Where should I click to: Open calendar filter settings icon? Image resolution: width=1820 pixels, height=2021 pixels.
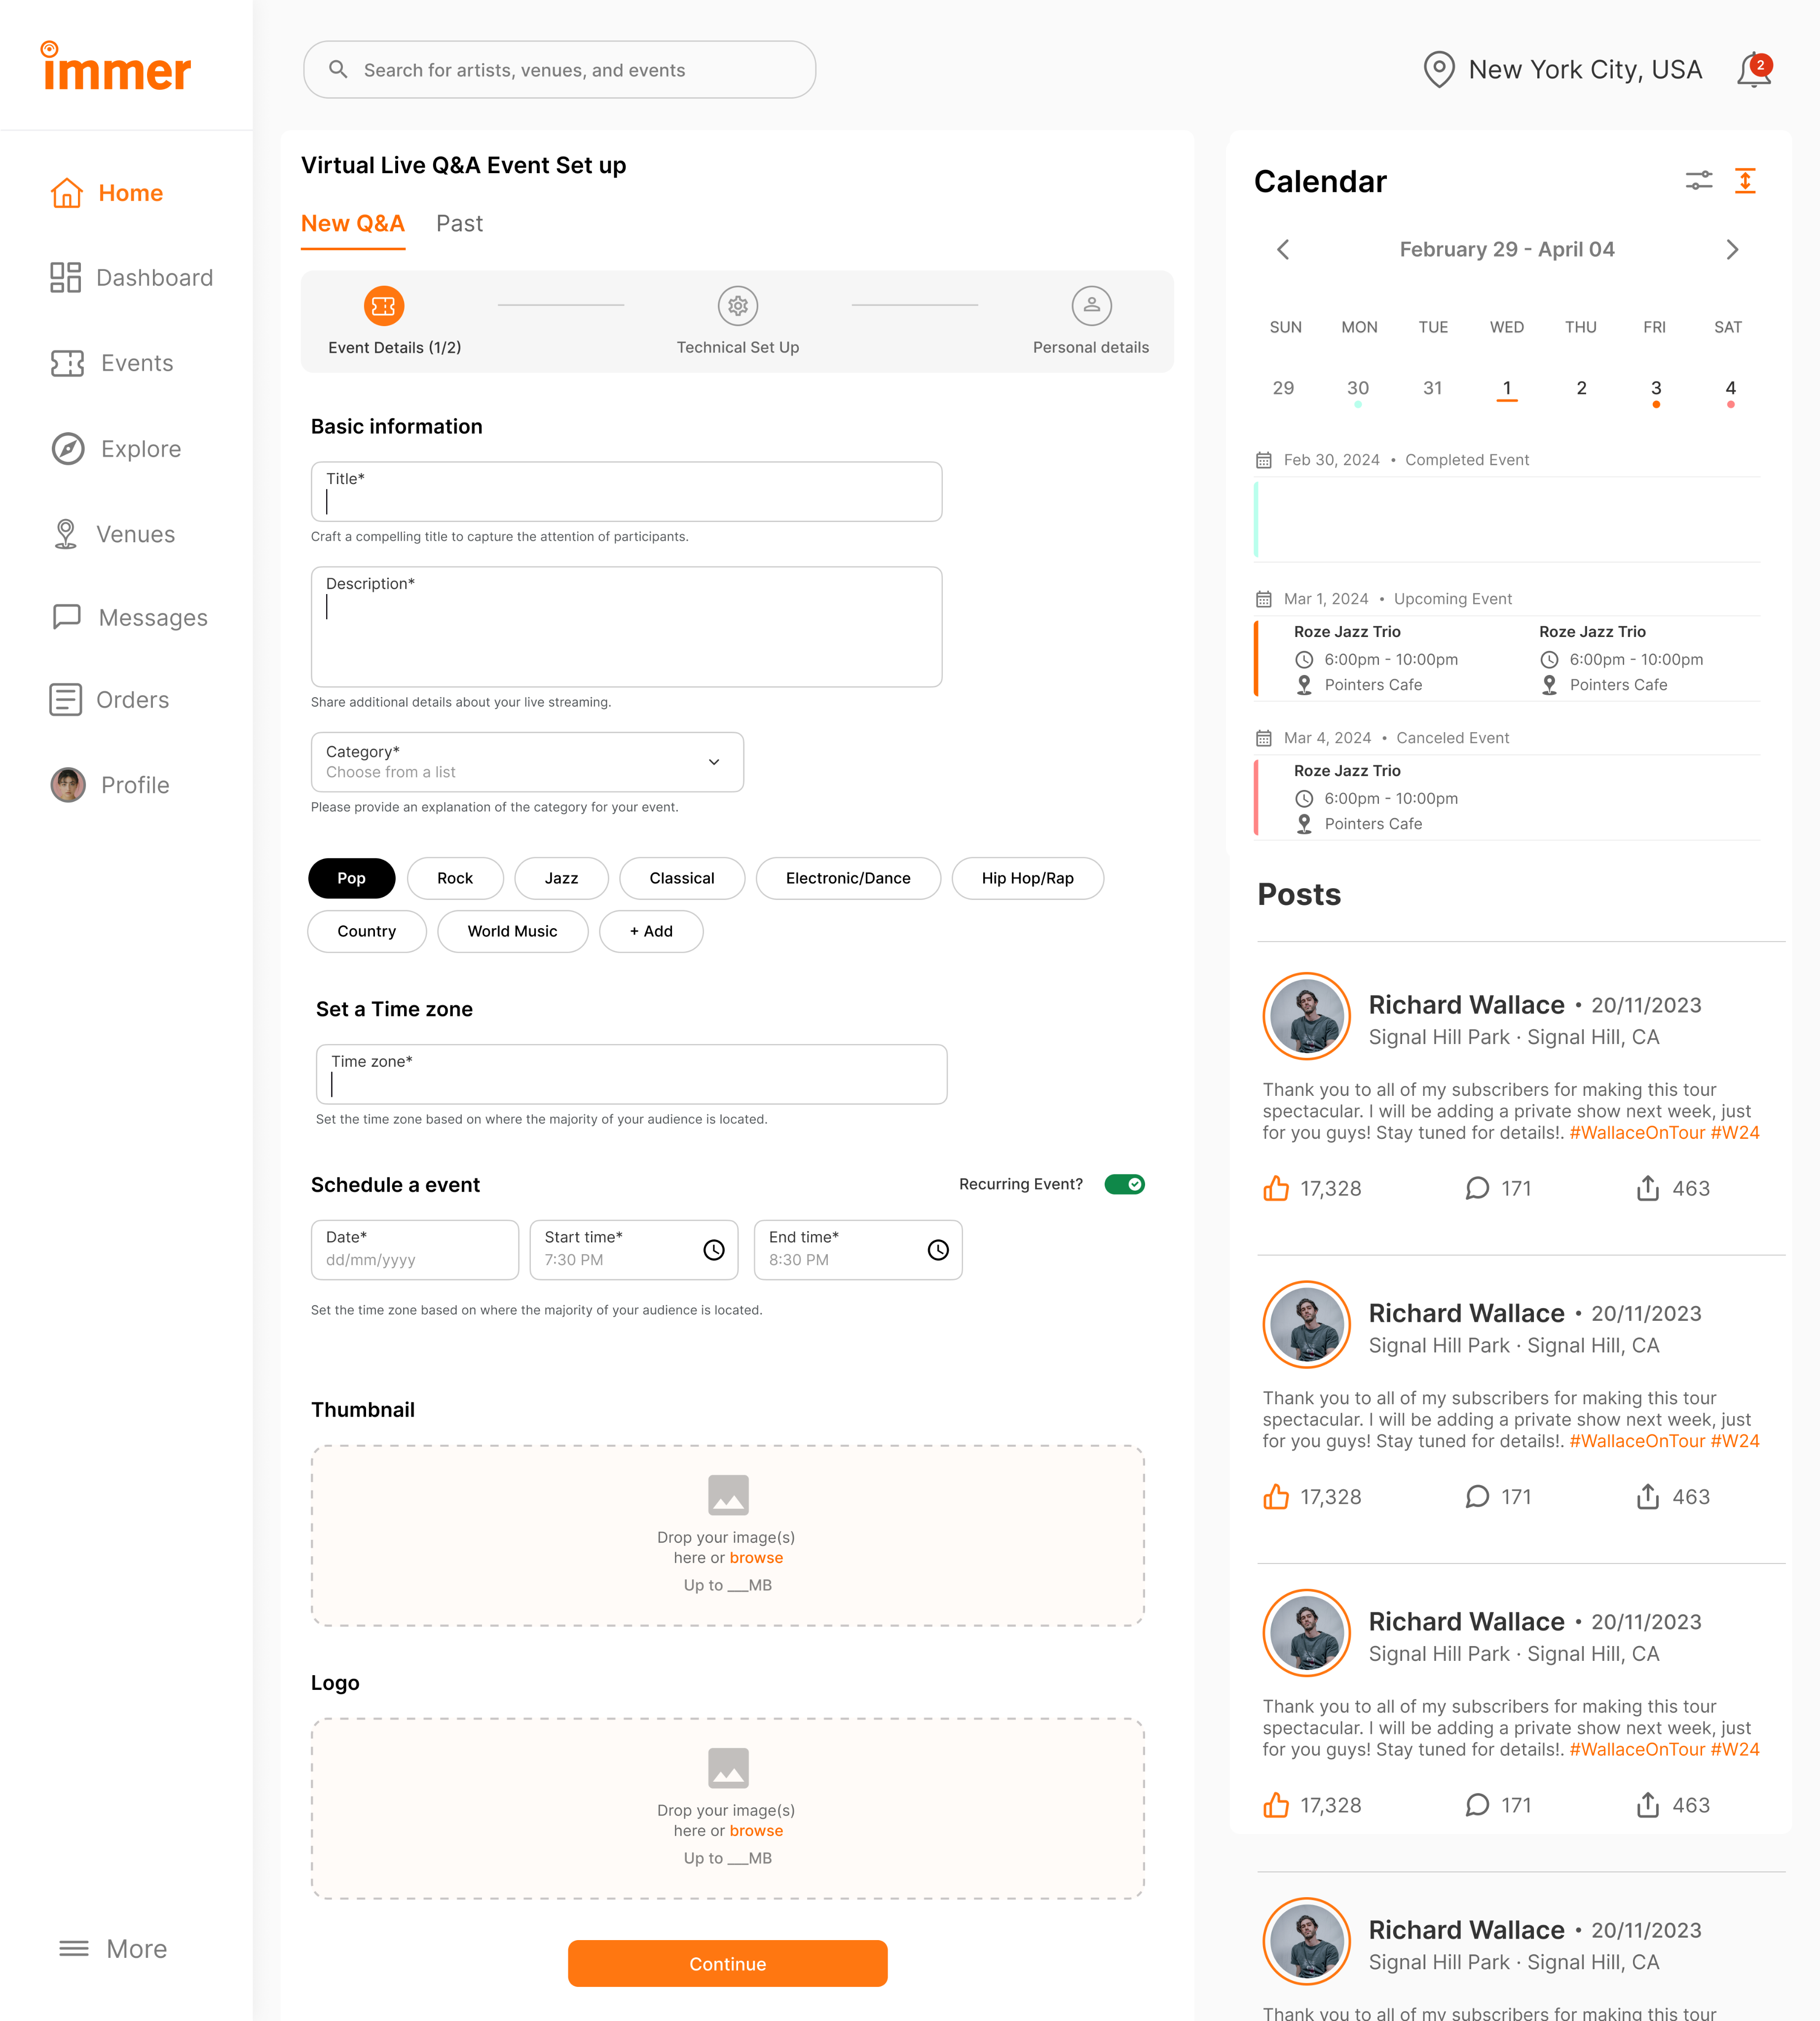(x=1698, y=181)
